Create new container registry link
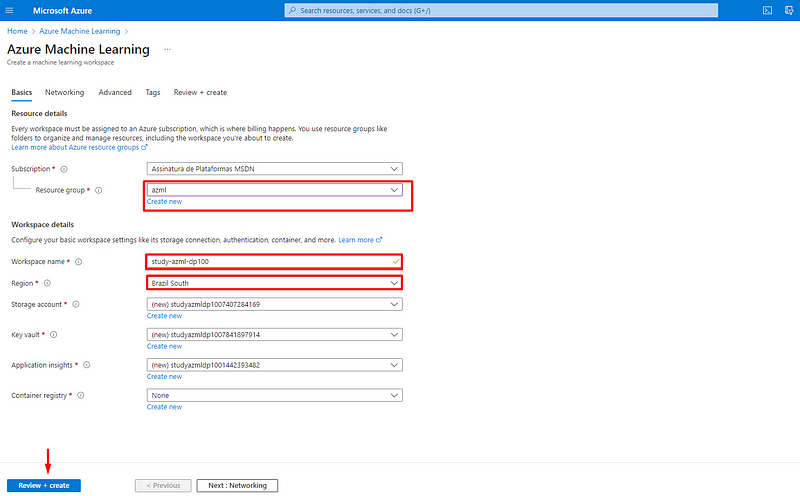 pyautogui.click(x=164, y=407)
